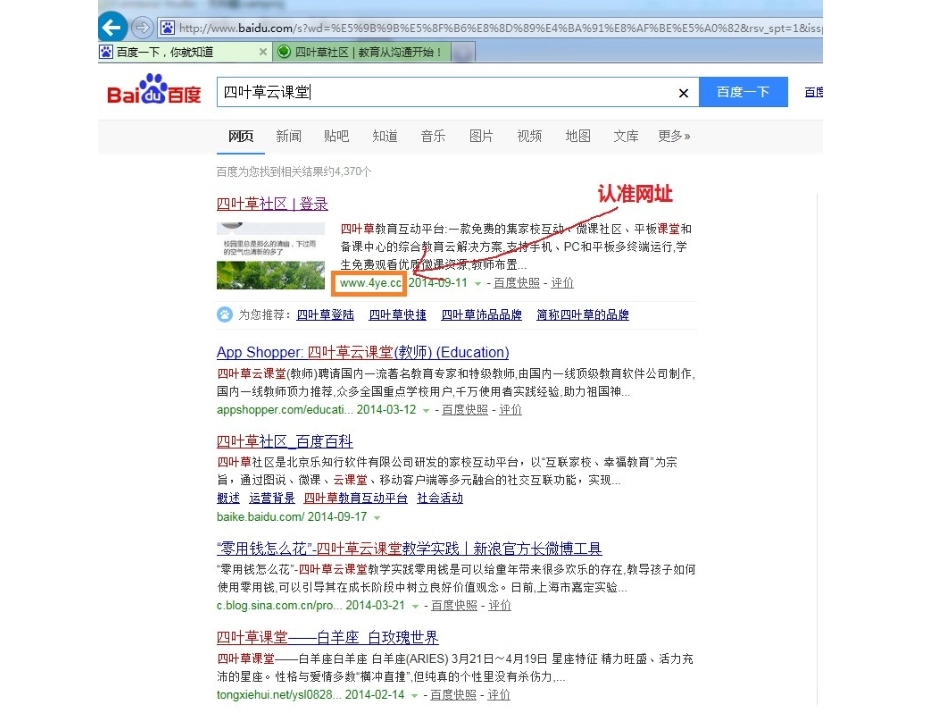The height and width of the screenshot is (713, 950).
Task: Select the 新闻 search category
Action: [288, 136]
